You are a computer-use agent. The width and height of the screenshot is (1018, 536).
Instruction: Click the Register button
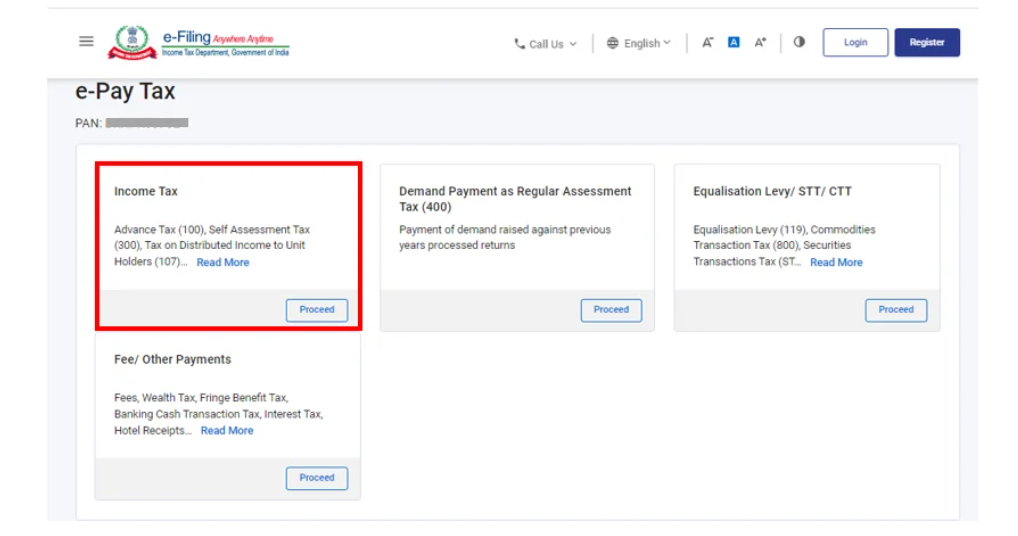click(927, 42)
